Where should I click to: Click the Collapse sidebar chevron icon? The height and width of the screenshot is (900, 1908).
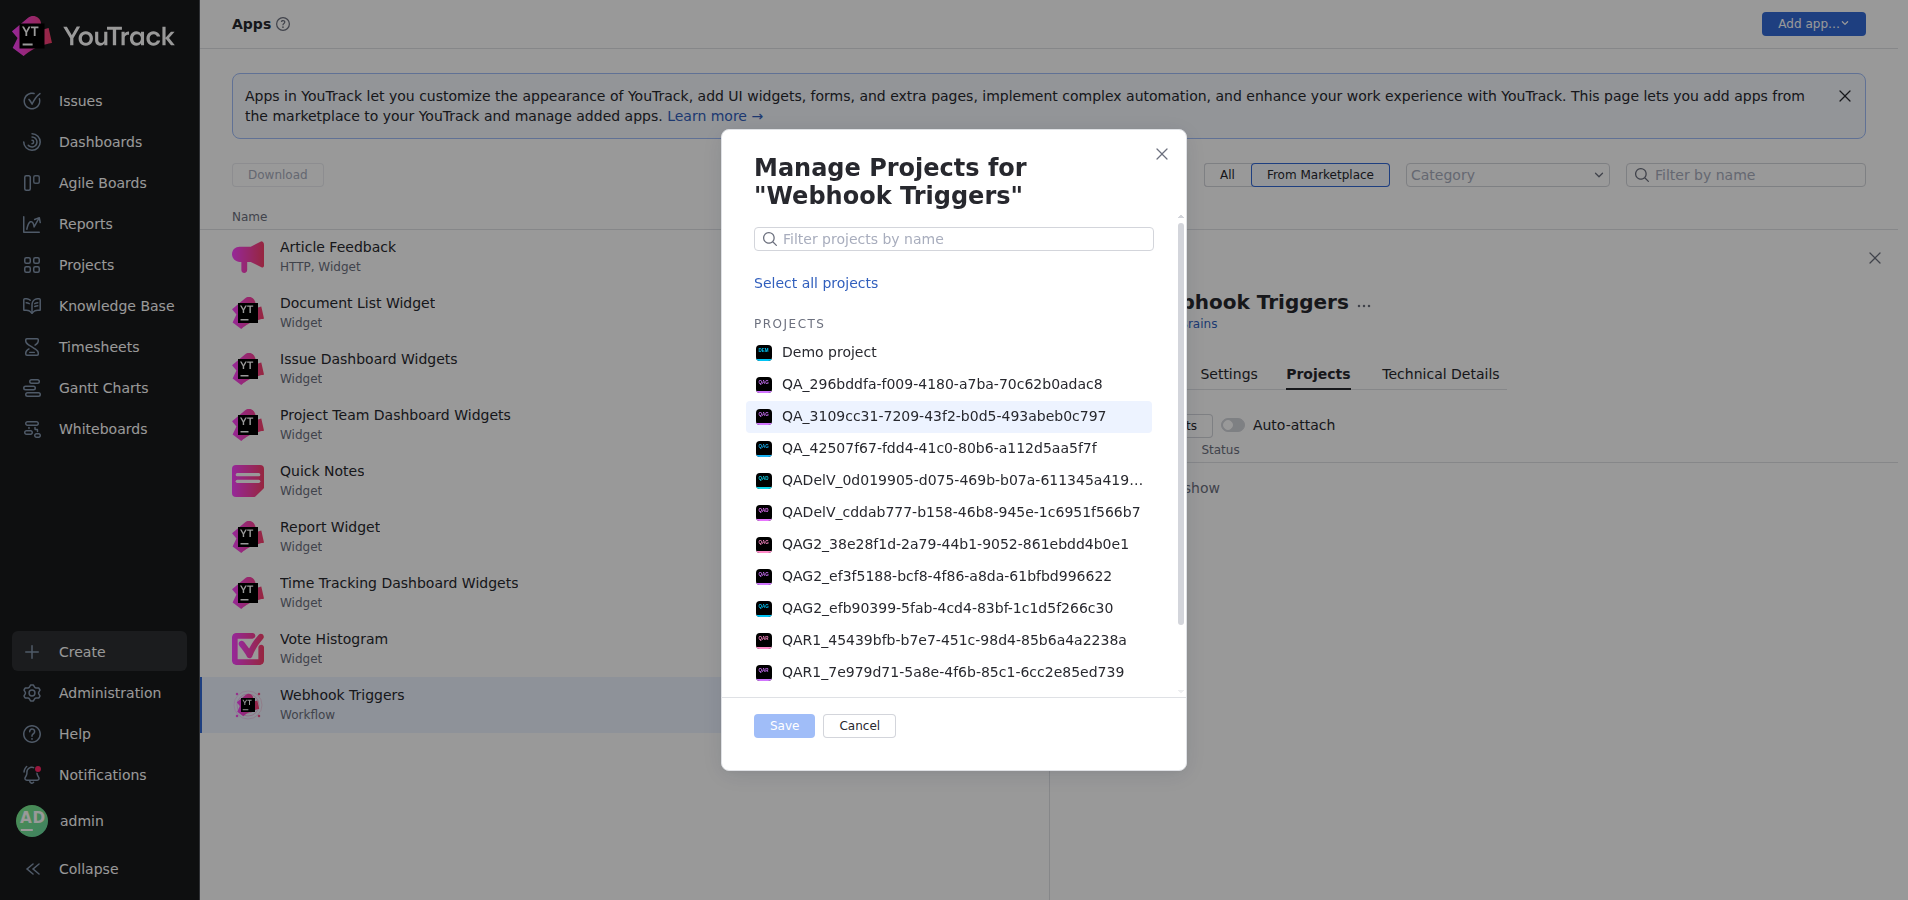32,869
